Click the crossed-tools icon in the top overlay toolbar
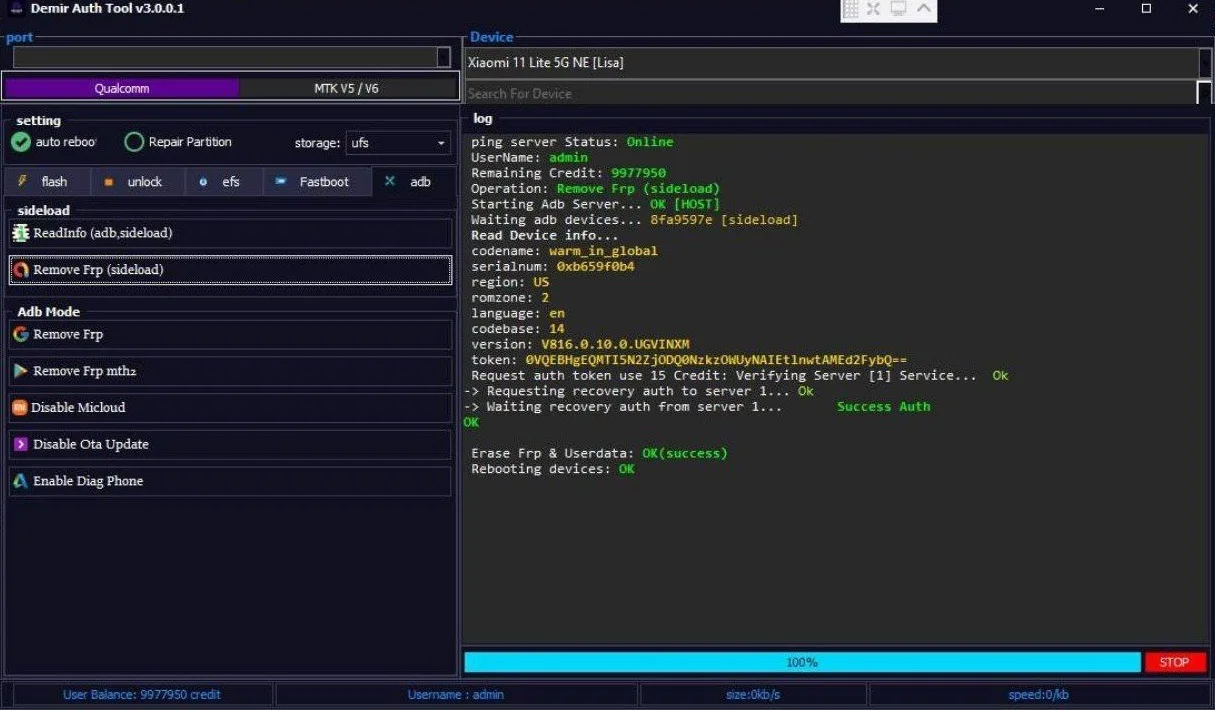Viewport: 1215px width, 710px height. (874, 9)
